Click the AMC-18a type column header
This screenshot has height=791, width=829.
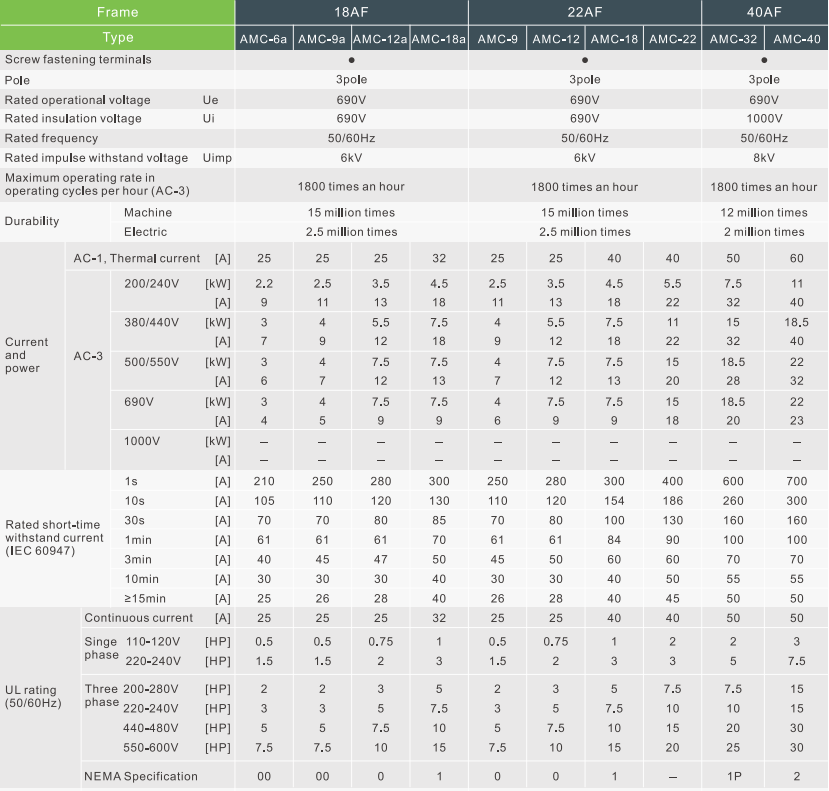(x=439, y=39)
